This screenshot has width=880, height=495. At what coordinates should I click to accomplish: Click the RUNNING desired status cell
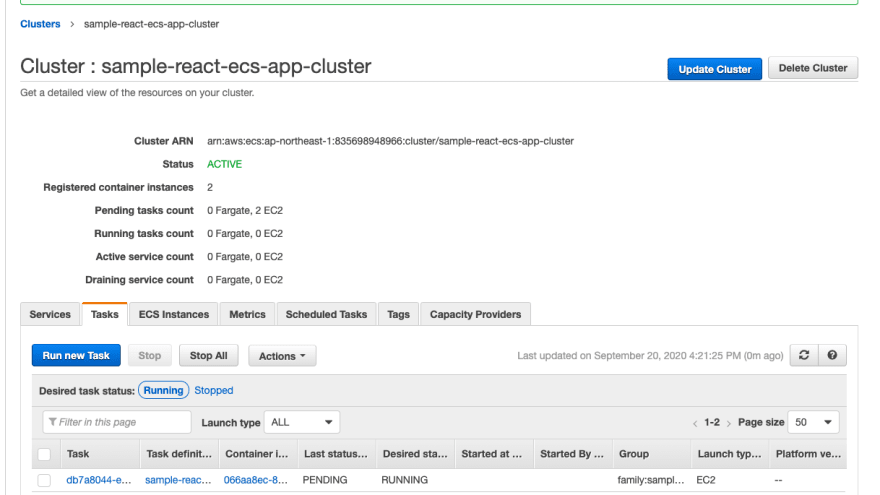(x=405, y=480)
